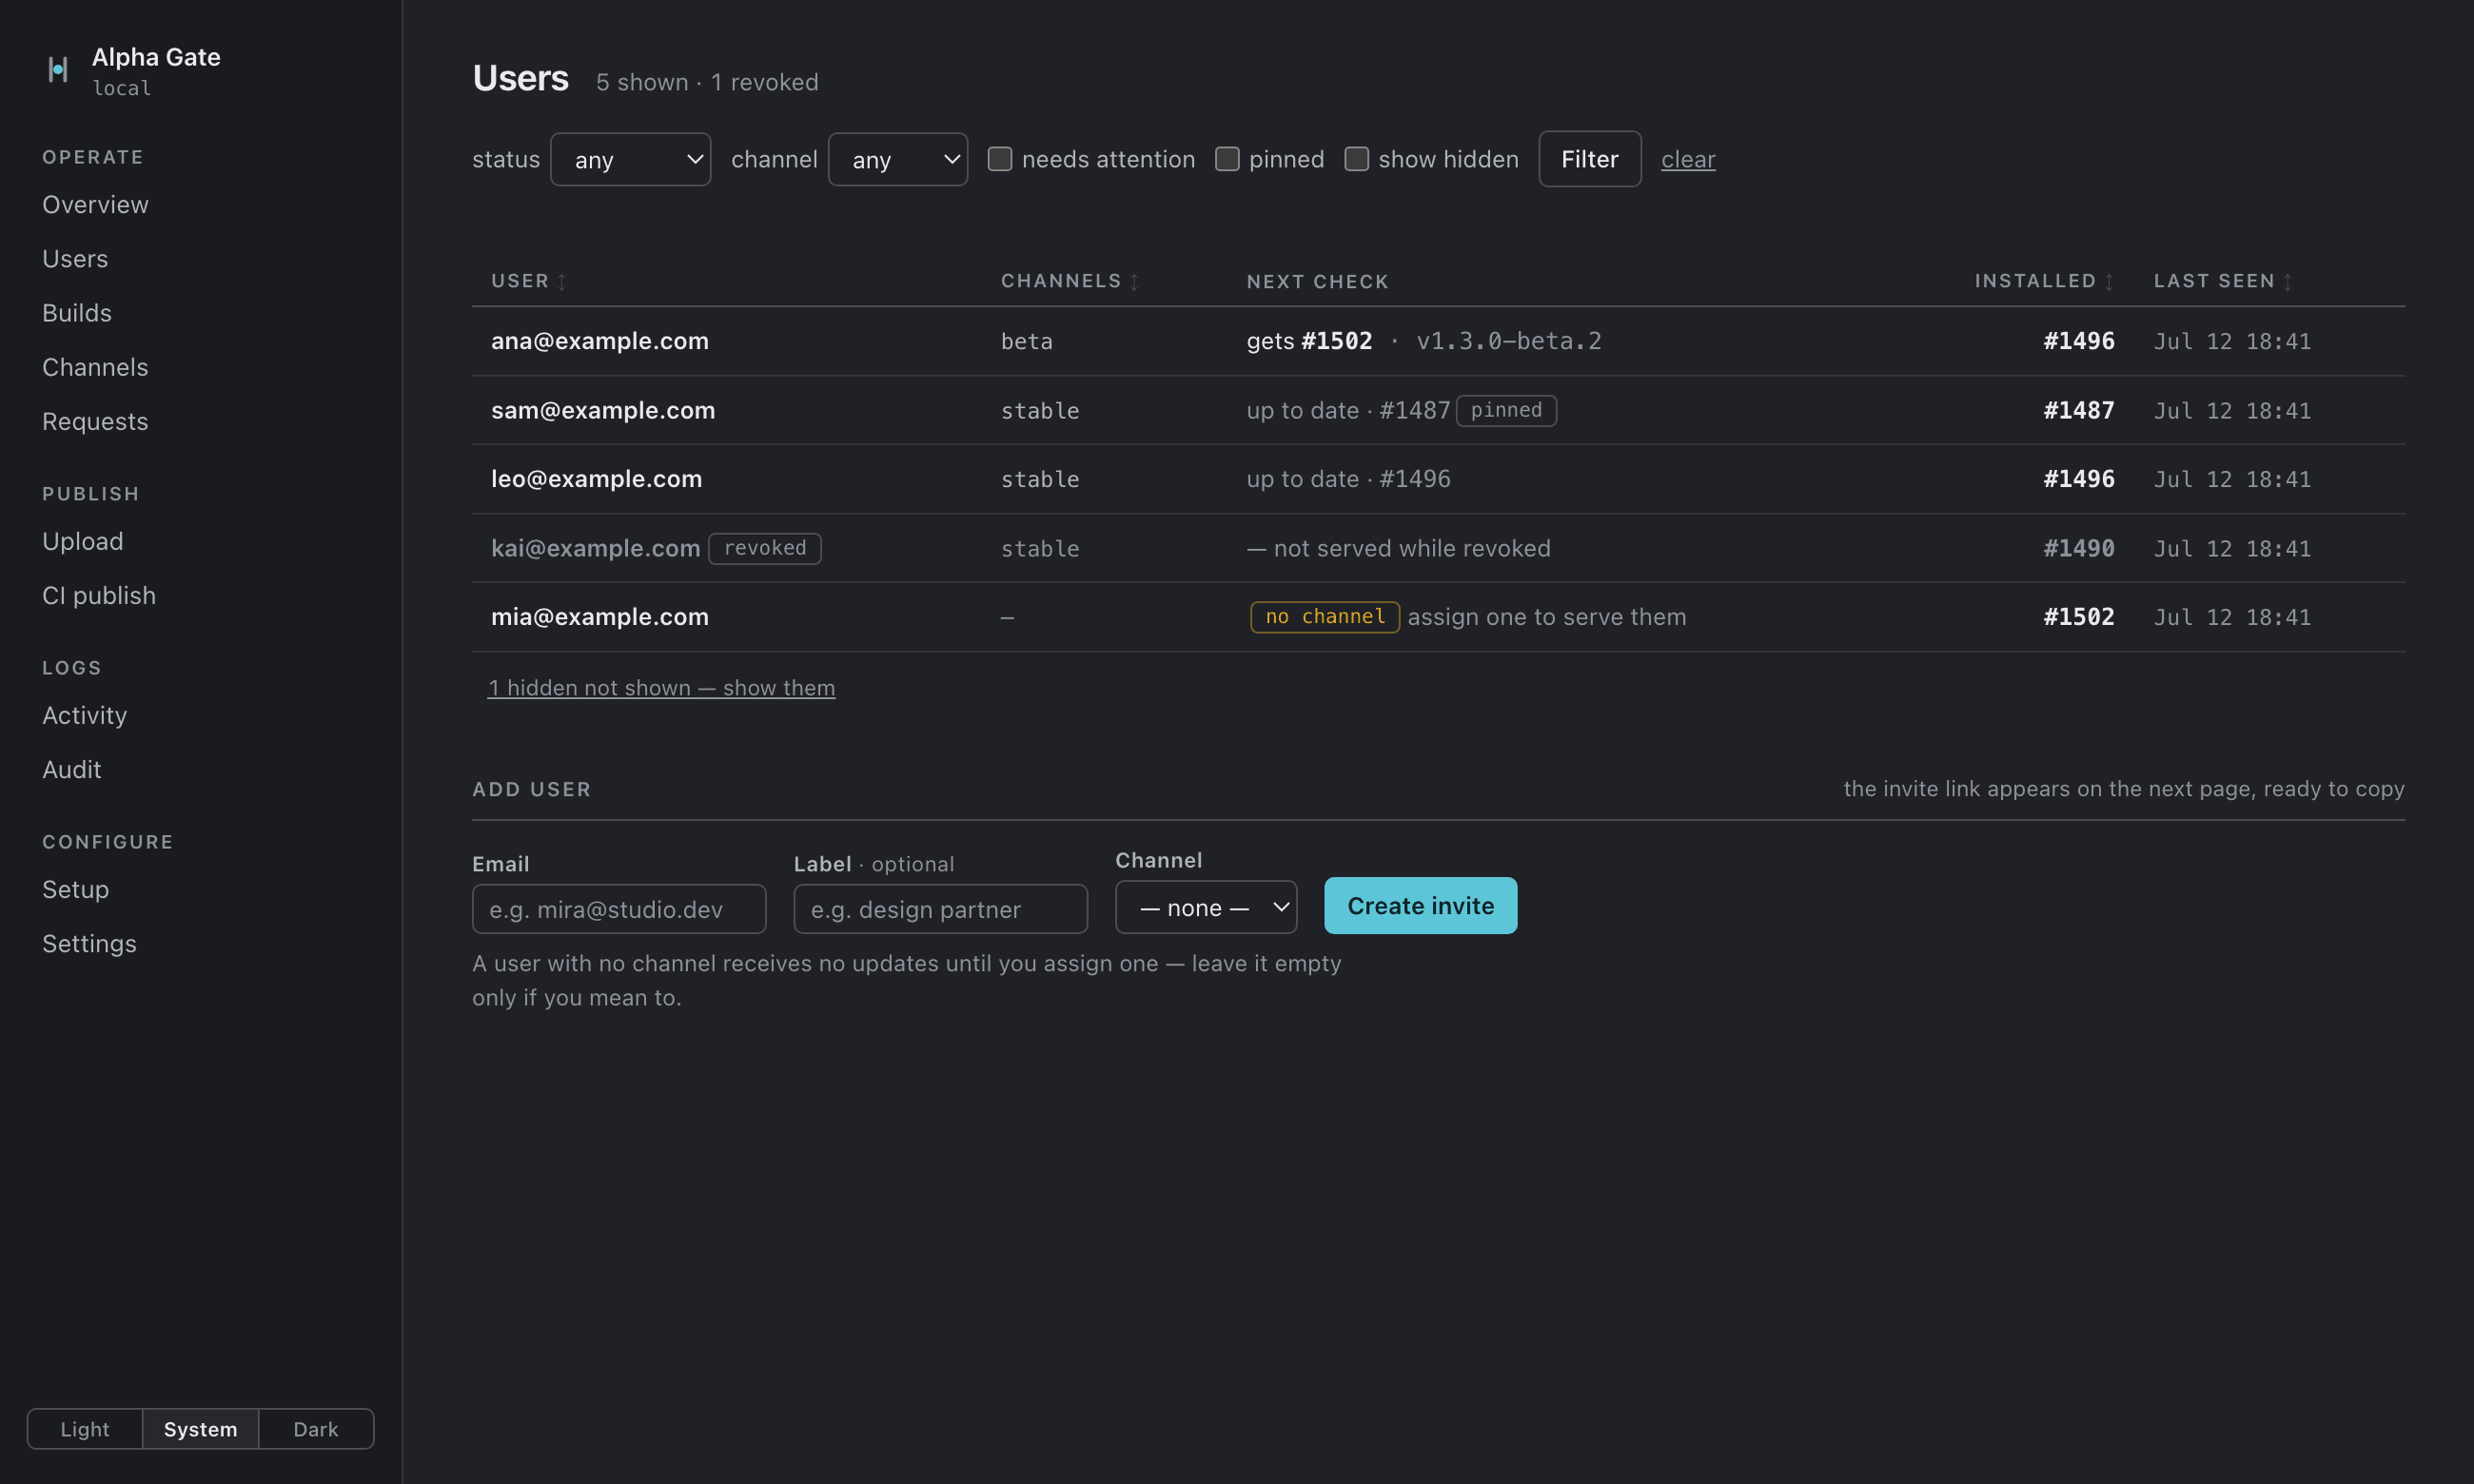2474x1484 pixels.
Task: Open user mia@example.com
Action: pos(600,617)
